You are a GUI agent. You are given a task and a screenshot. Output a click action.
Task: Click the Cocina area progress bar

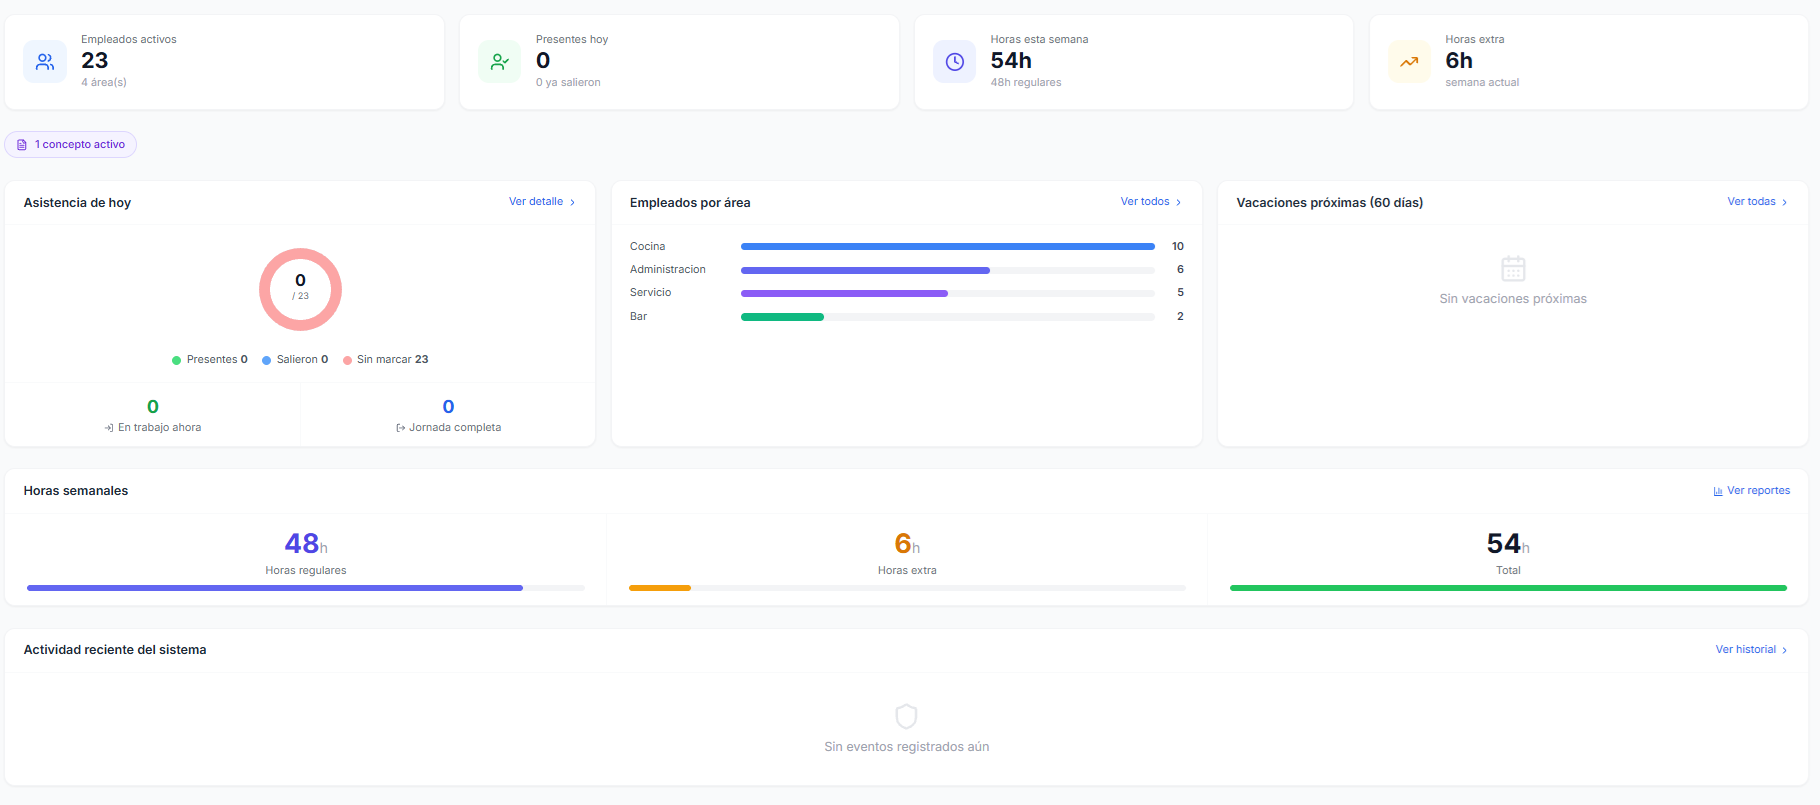947,246
